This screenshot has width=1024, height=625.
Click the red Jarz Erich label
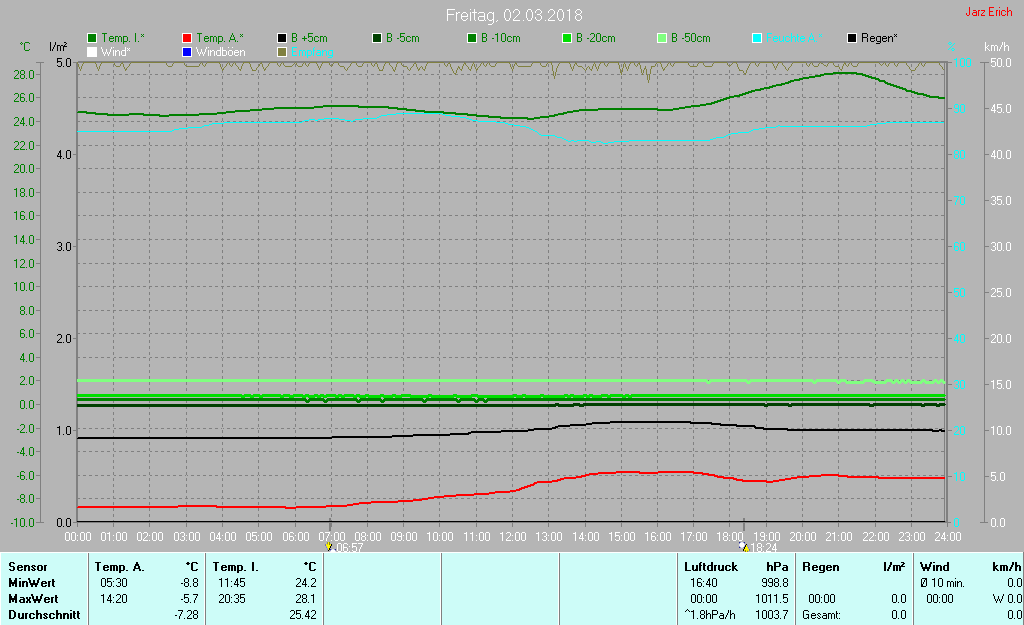989,12
